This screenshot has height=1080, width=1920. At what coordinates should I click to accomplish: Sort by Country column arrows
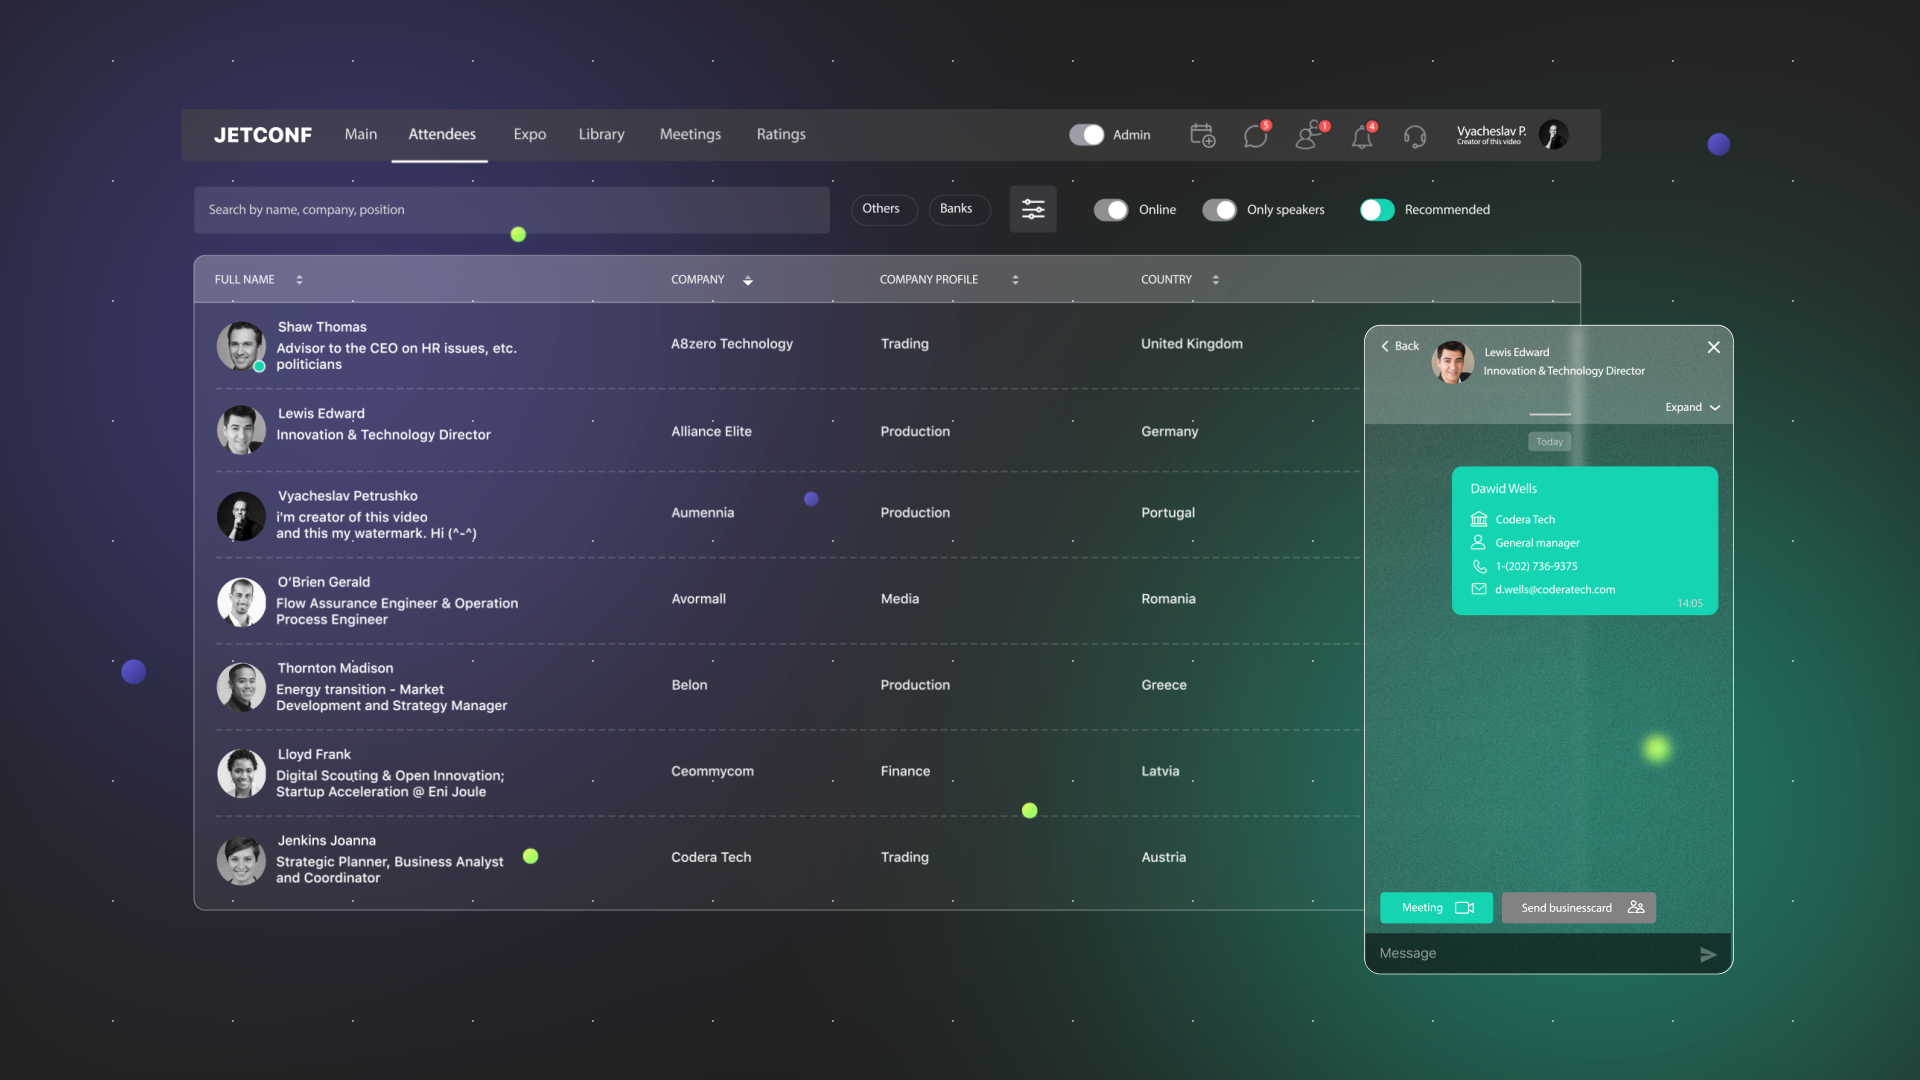pos(1215,280)
